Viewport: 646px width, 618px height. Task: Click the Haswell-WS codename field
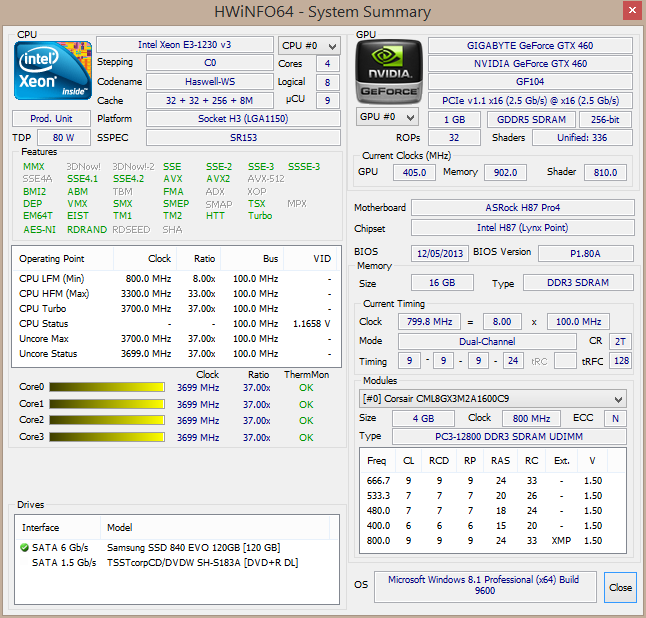coord(210,82)
